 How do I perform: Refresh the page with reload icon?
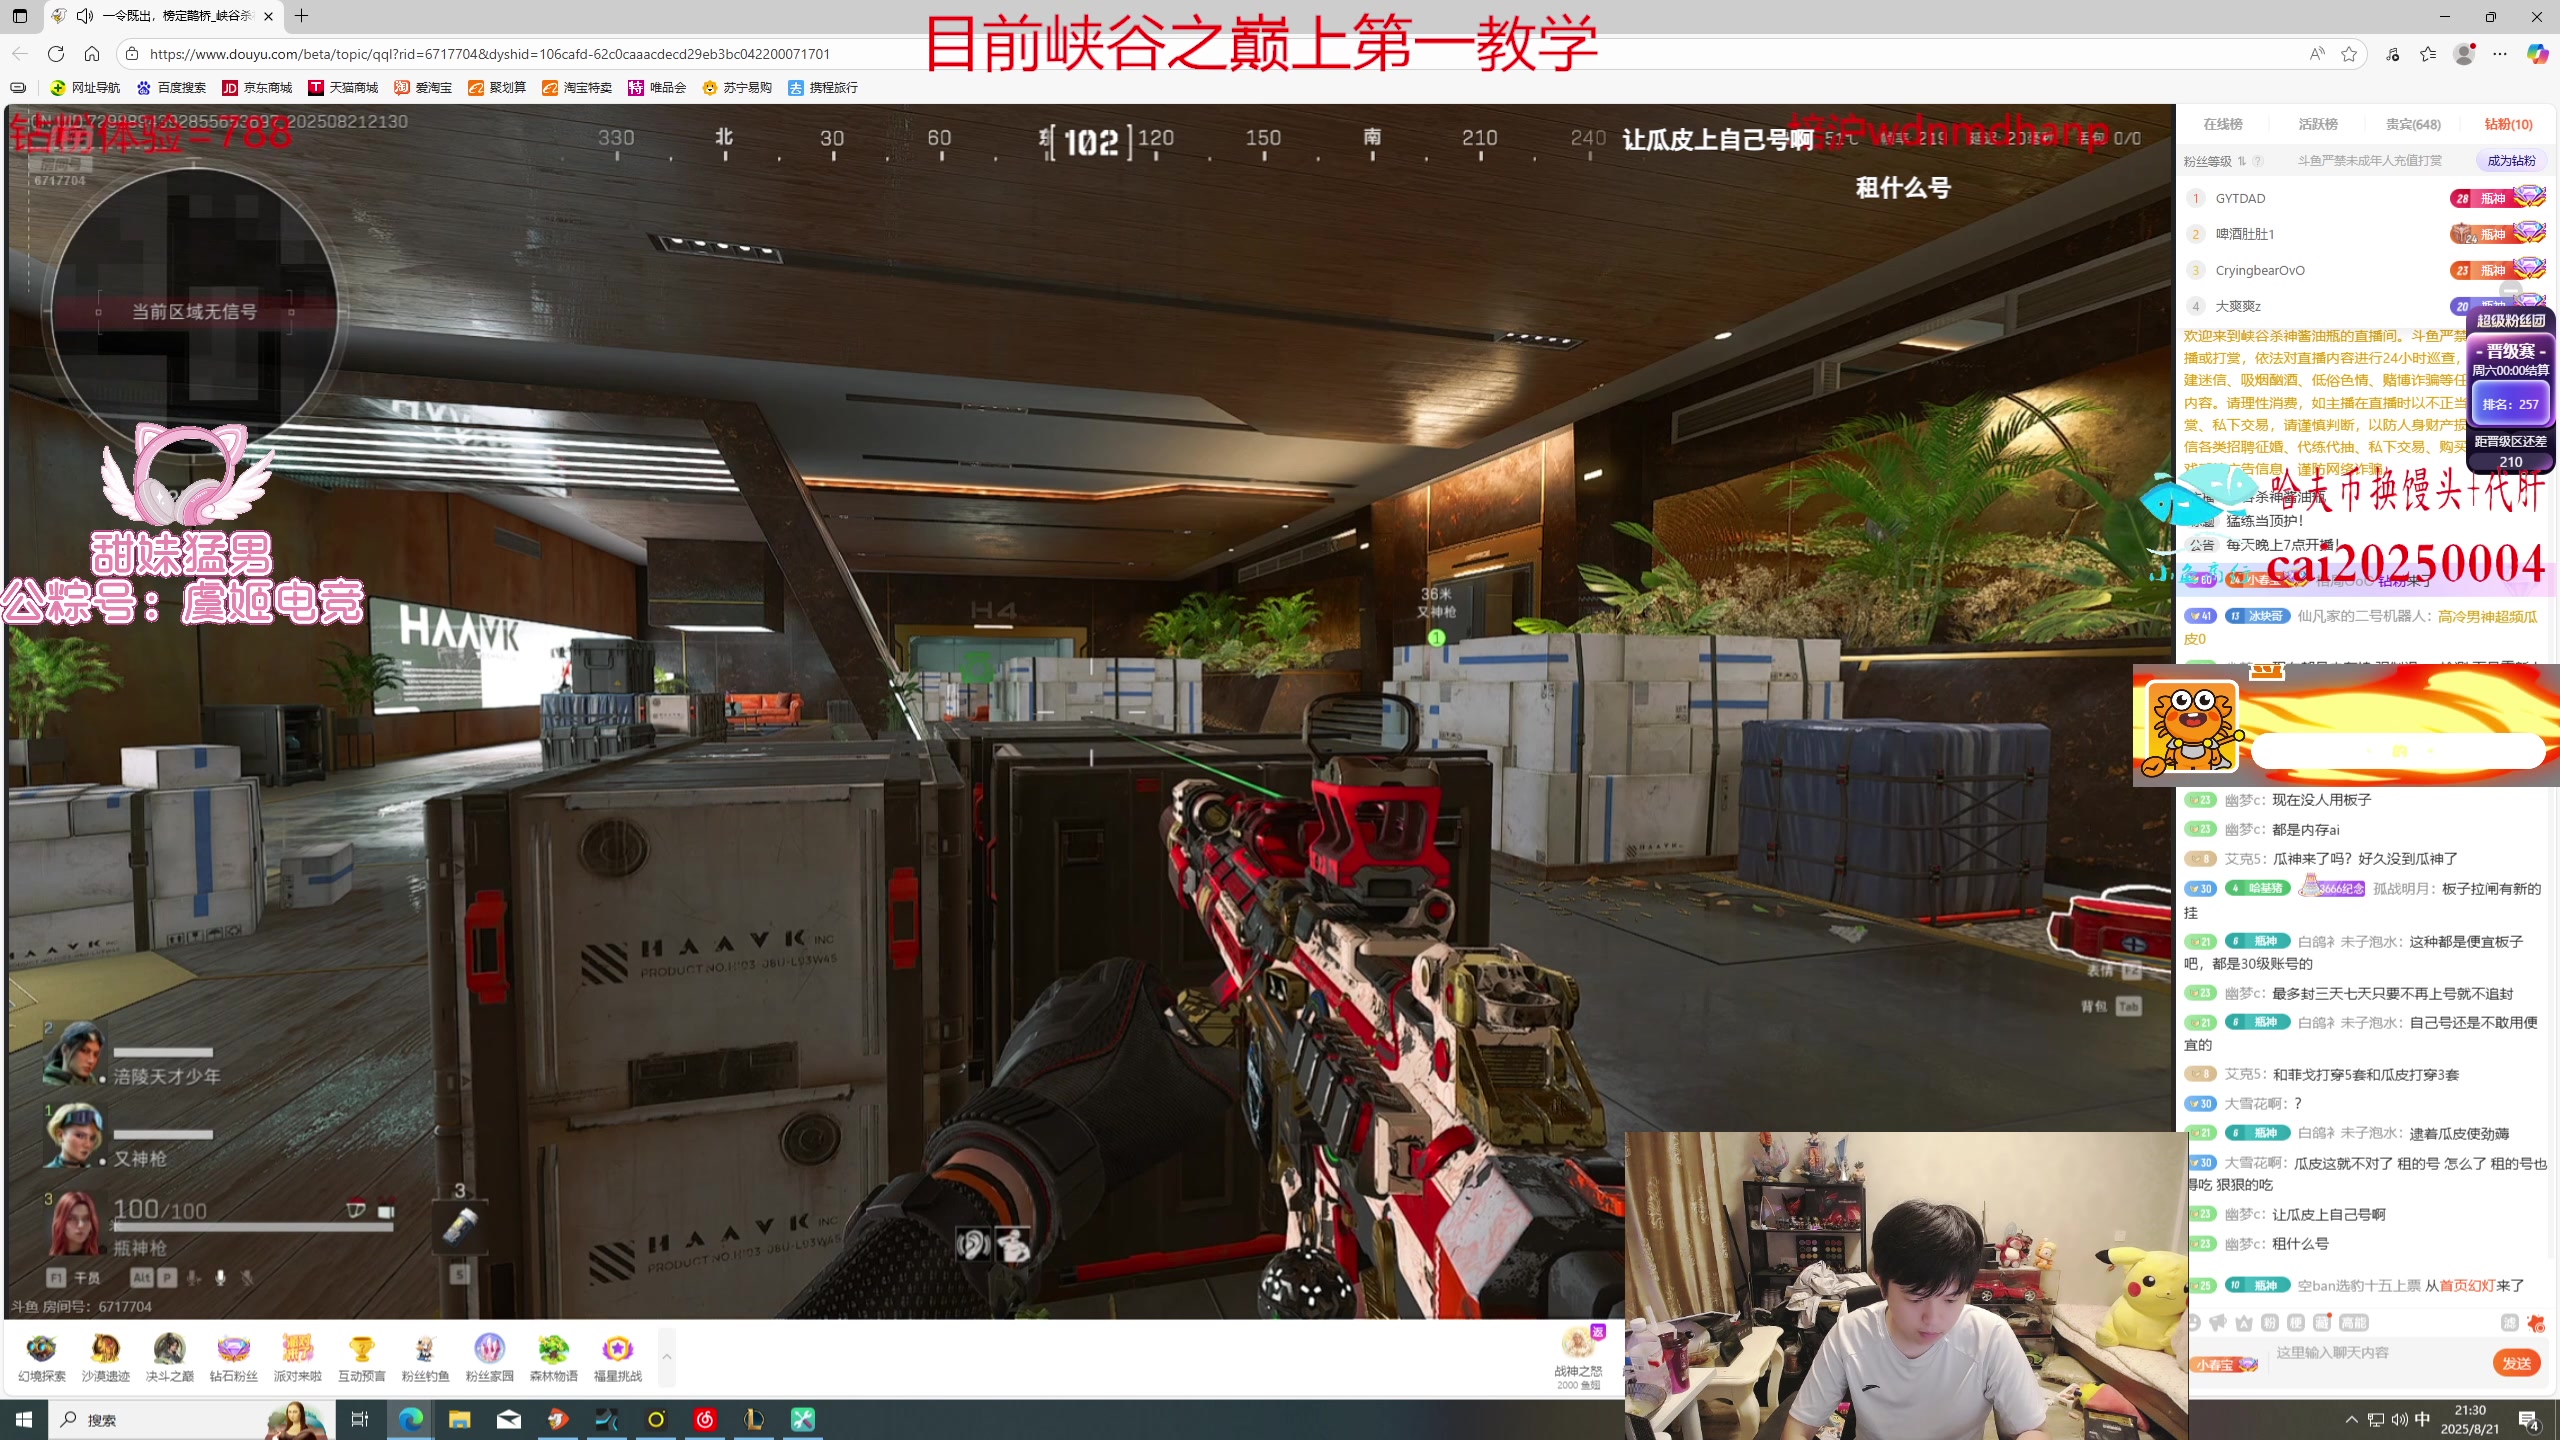click(56, 54)
